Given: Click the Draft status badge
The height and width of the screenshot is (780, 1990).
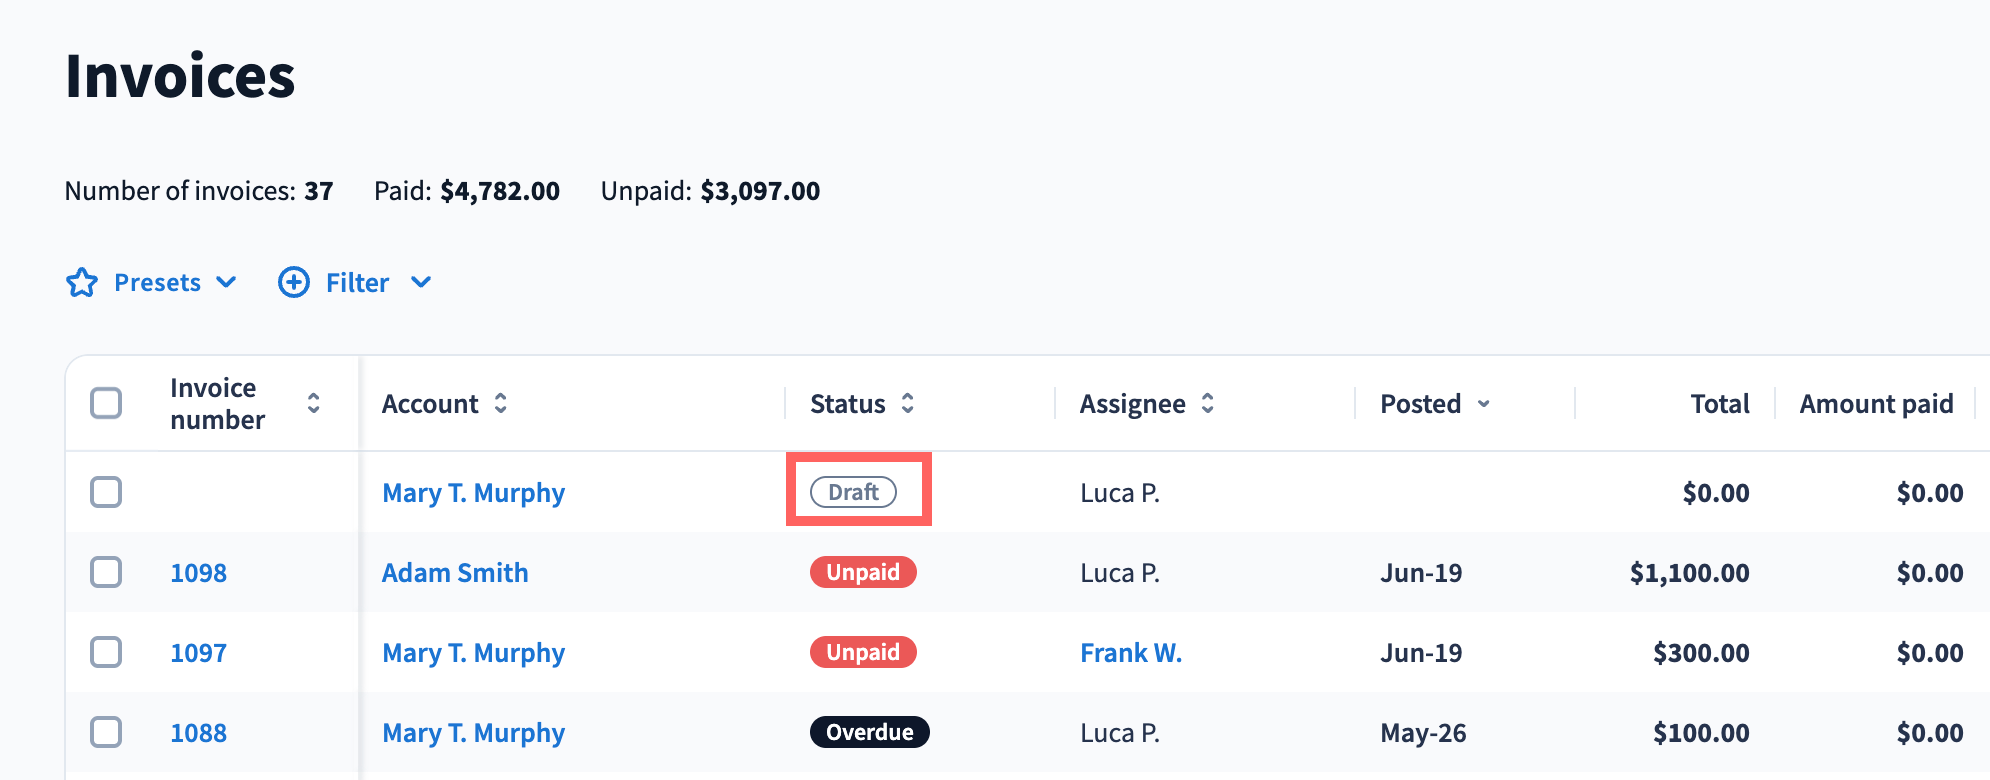Looking at the screenshot, I should pyautogui.click(x=853, y=492).
